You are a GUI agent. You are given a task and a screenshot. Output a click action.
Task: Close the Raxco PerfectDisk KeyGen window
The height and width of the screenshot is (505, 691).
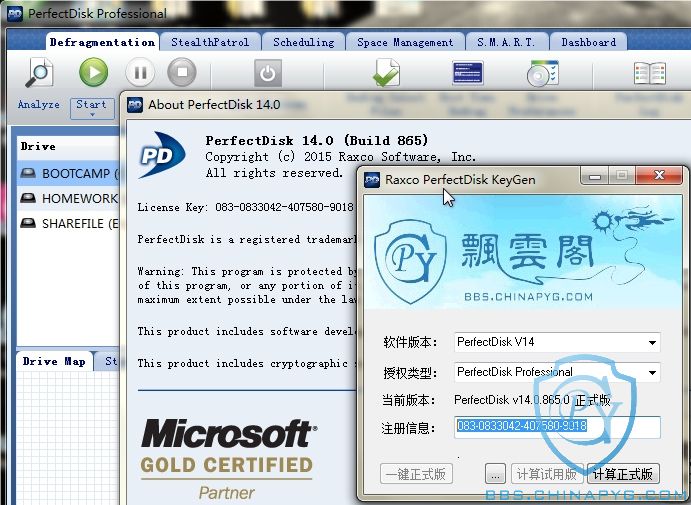(660, 176)
